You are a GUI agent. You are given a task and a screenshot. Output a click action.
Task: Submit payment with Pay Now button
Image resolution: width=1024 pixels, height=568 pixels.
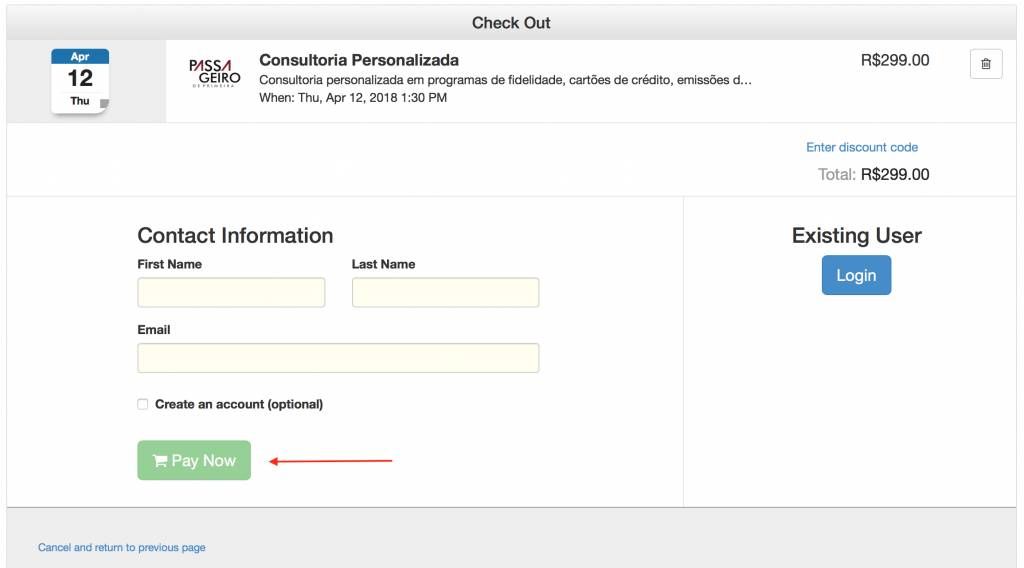coord(194,460)
